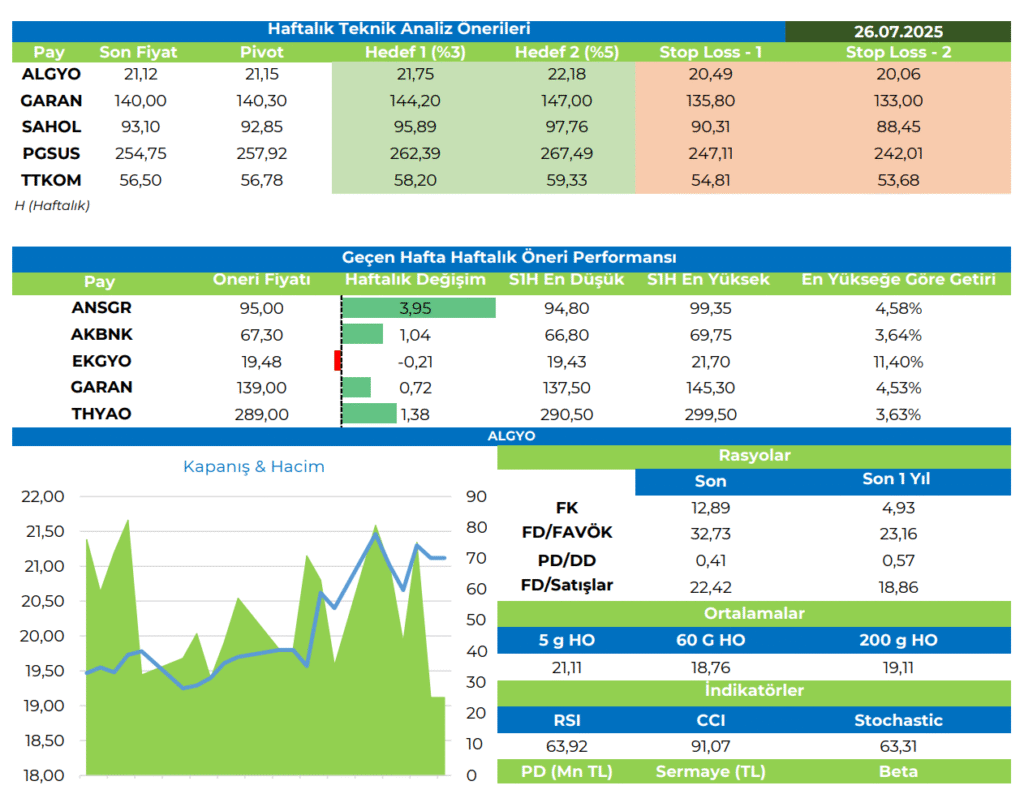Click the "Ortalamalar" section header

754,614
